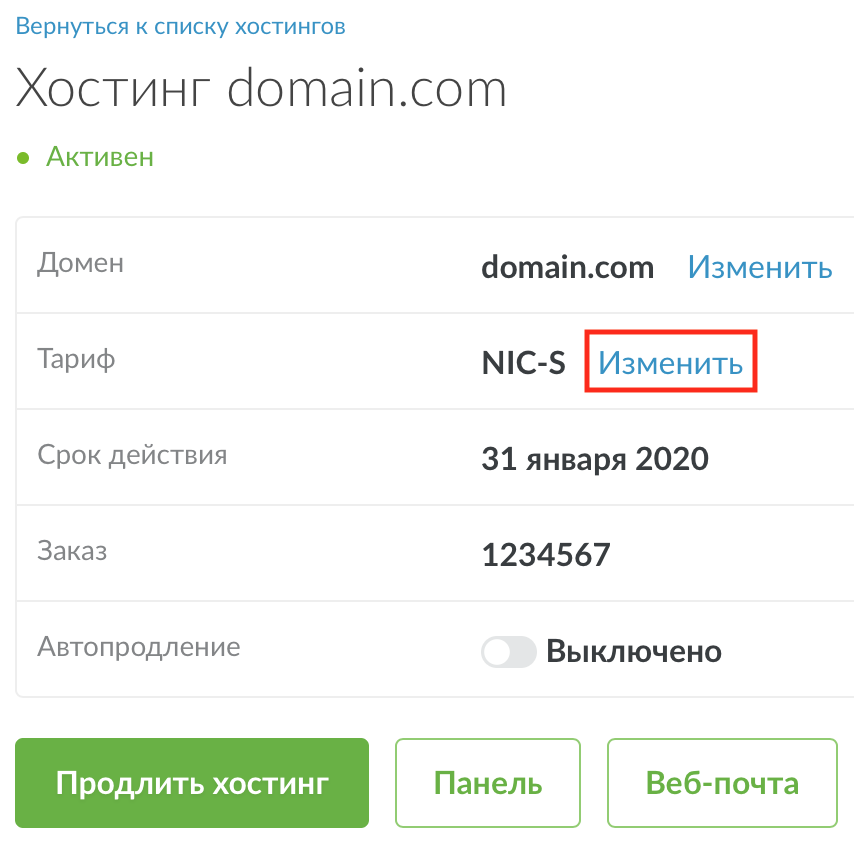
Task: Click the Домен row label
Action: pyautogui.click(x=81, y=263)
